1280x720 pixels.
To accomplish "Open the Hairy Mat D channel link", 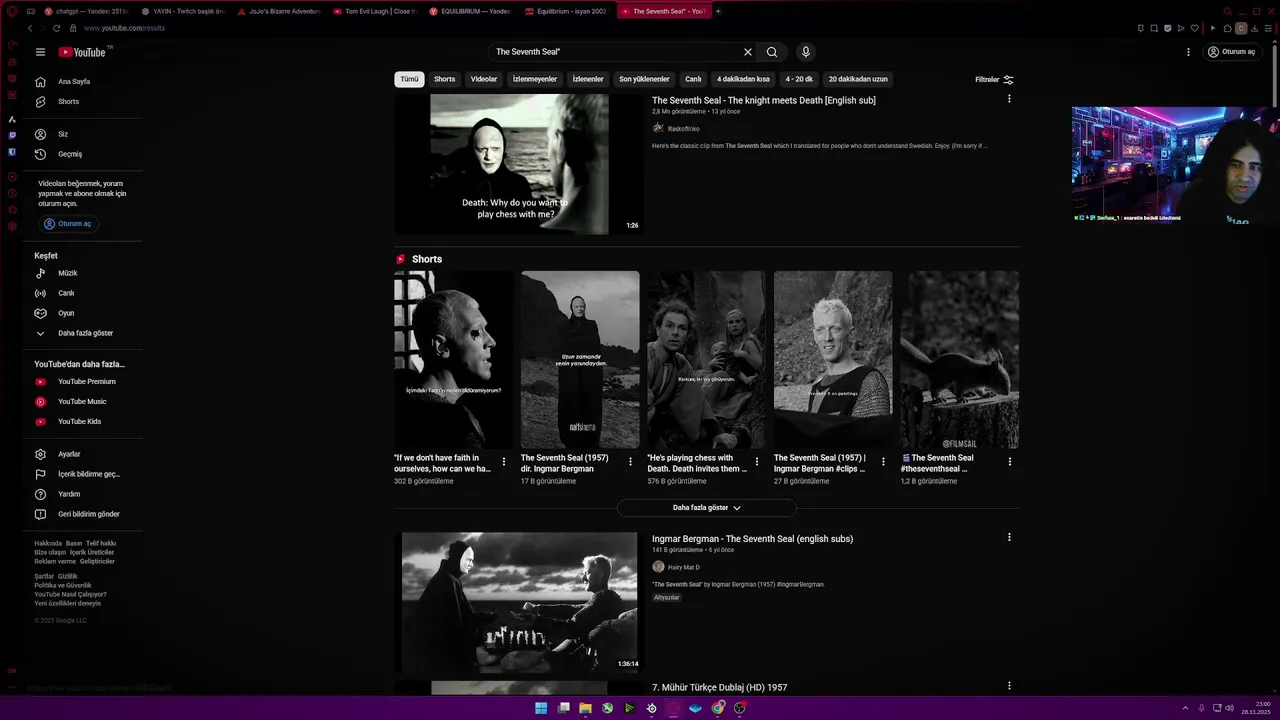I will point(684,567).
